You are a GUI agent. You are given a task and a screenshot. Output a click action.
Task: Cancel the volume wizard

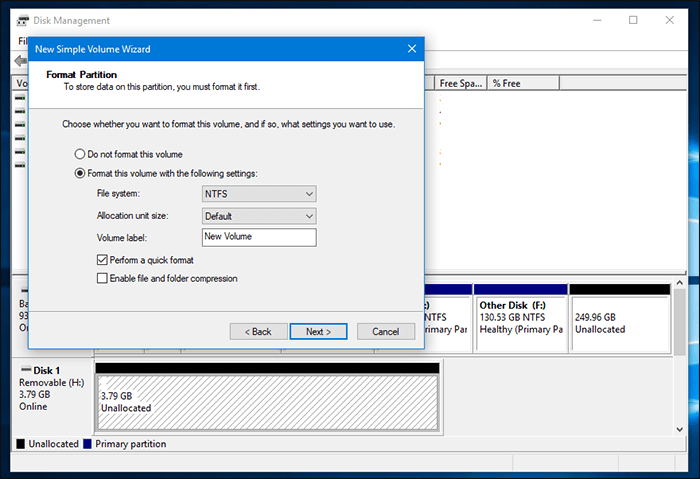pyautogui.click(x=386, y=331)
